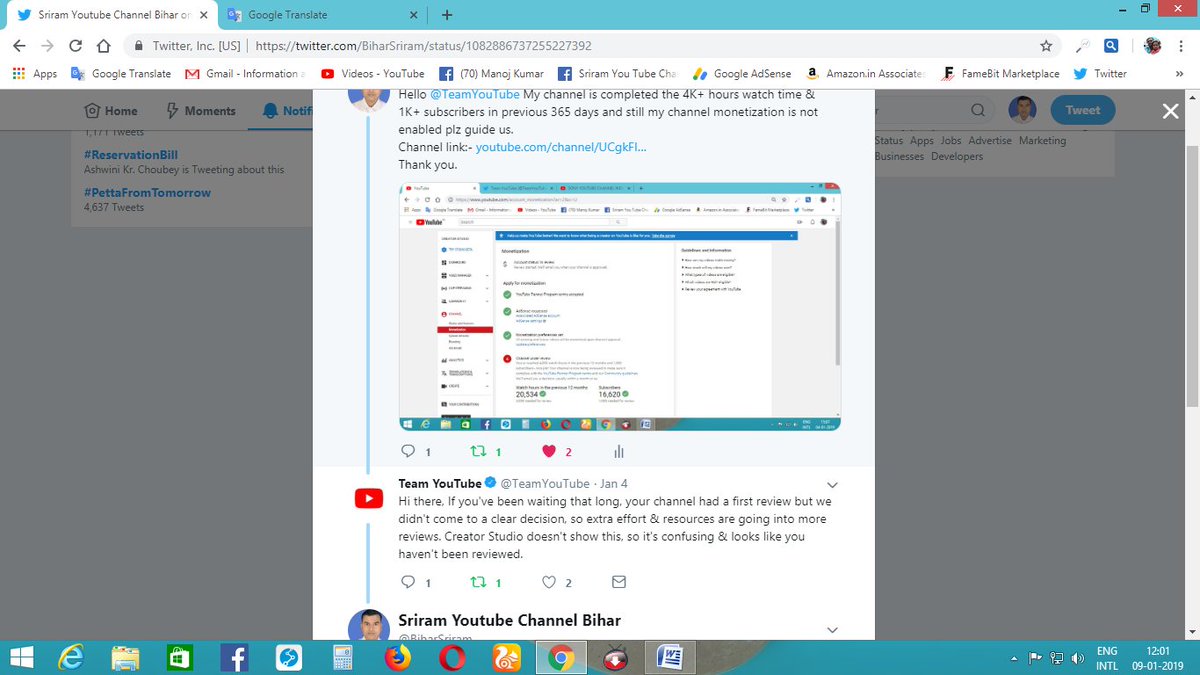
Task: Retweet Sriram's monetization tweet
Action: (477, 452)
